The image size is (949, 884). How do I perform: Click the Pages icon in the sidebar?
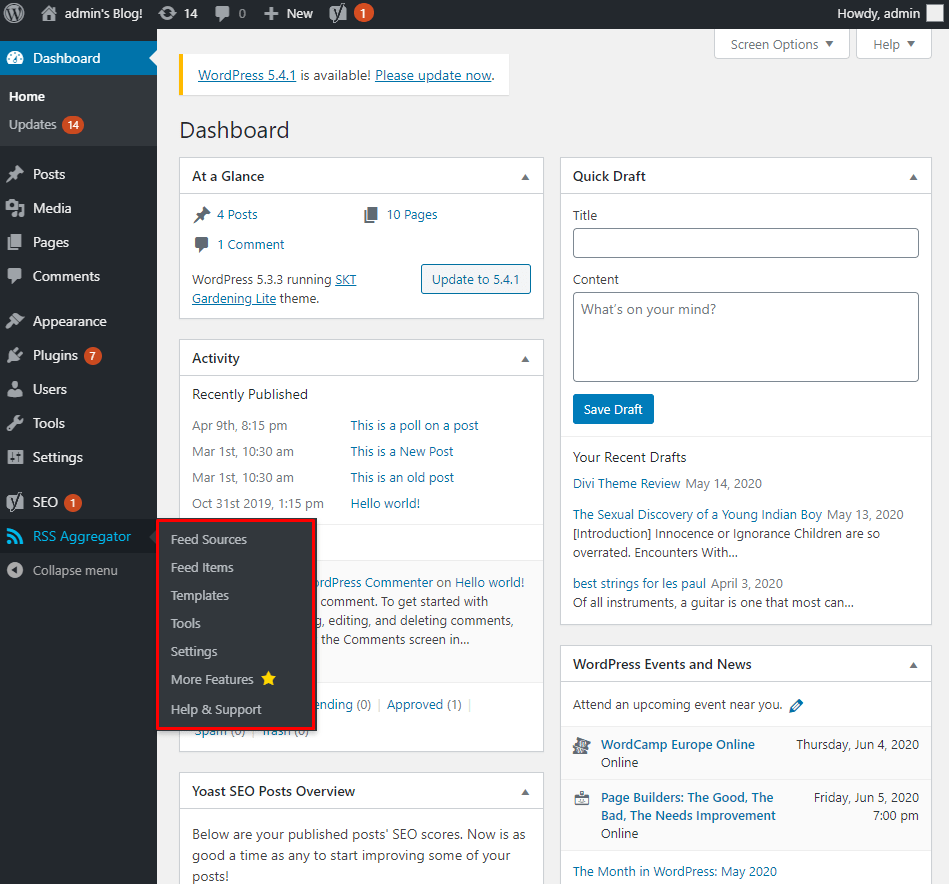[15, 242]
